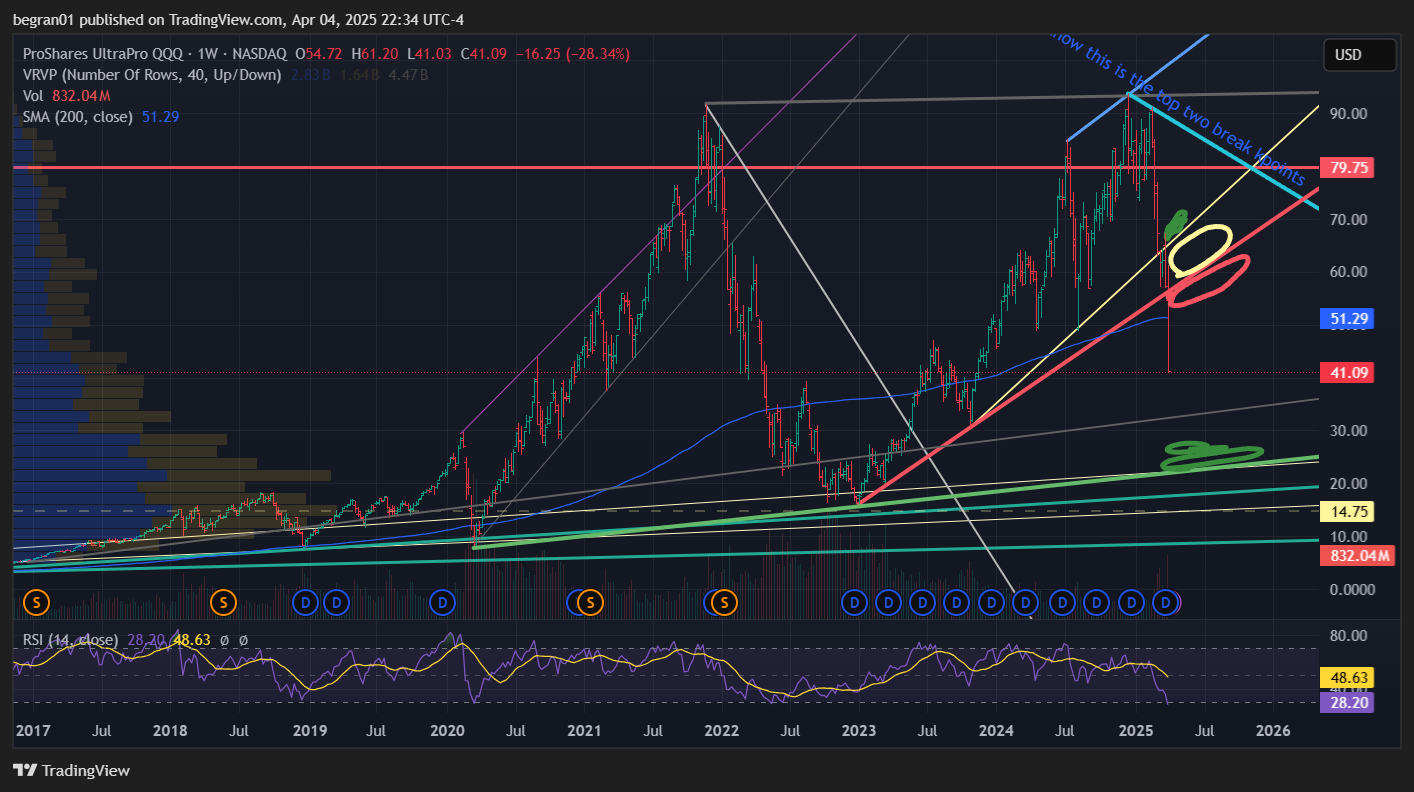Open the dividend marker from March 2024
Viewport: 1414px width, 792px height.
point(1025,602)
